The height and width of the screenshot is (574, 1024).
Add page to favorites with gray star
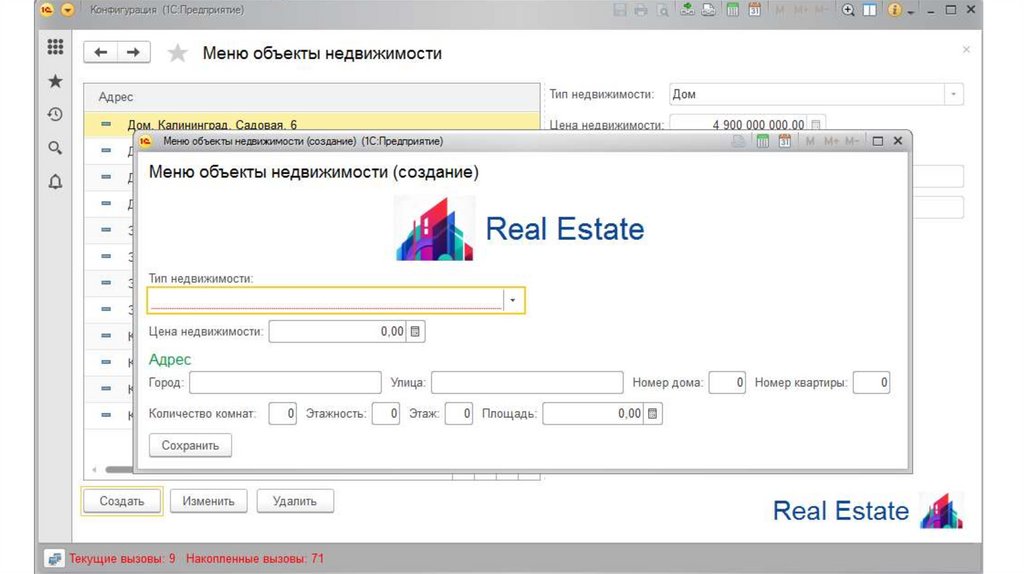click(177, 53)
